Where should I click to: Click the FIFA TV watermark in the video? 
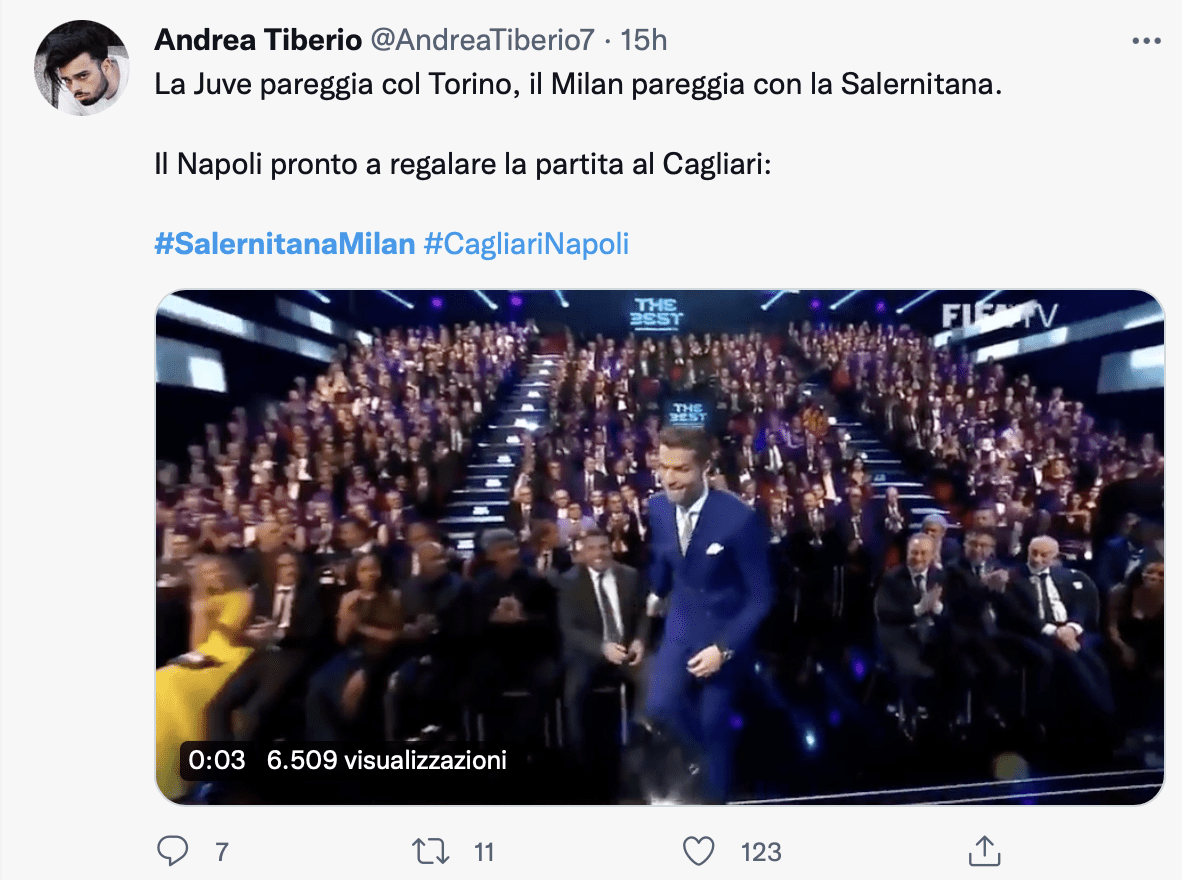(x=1000, y=316)
